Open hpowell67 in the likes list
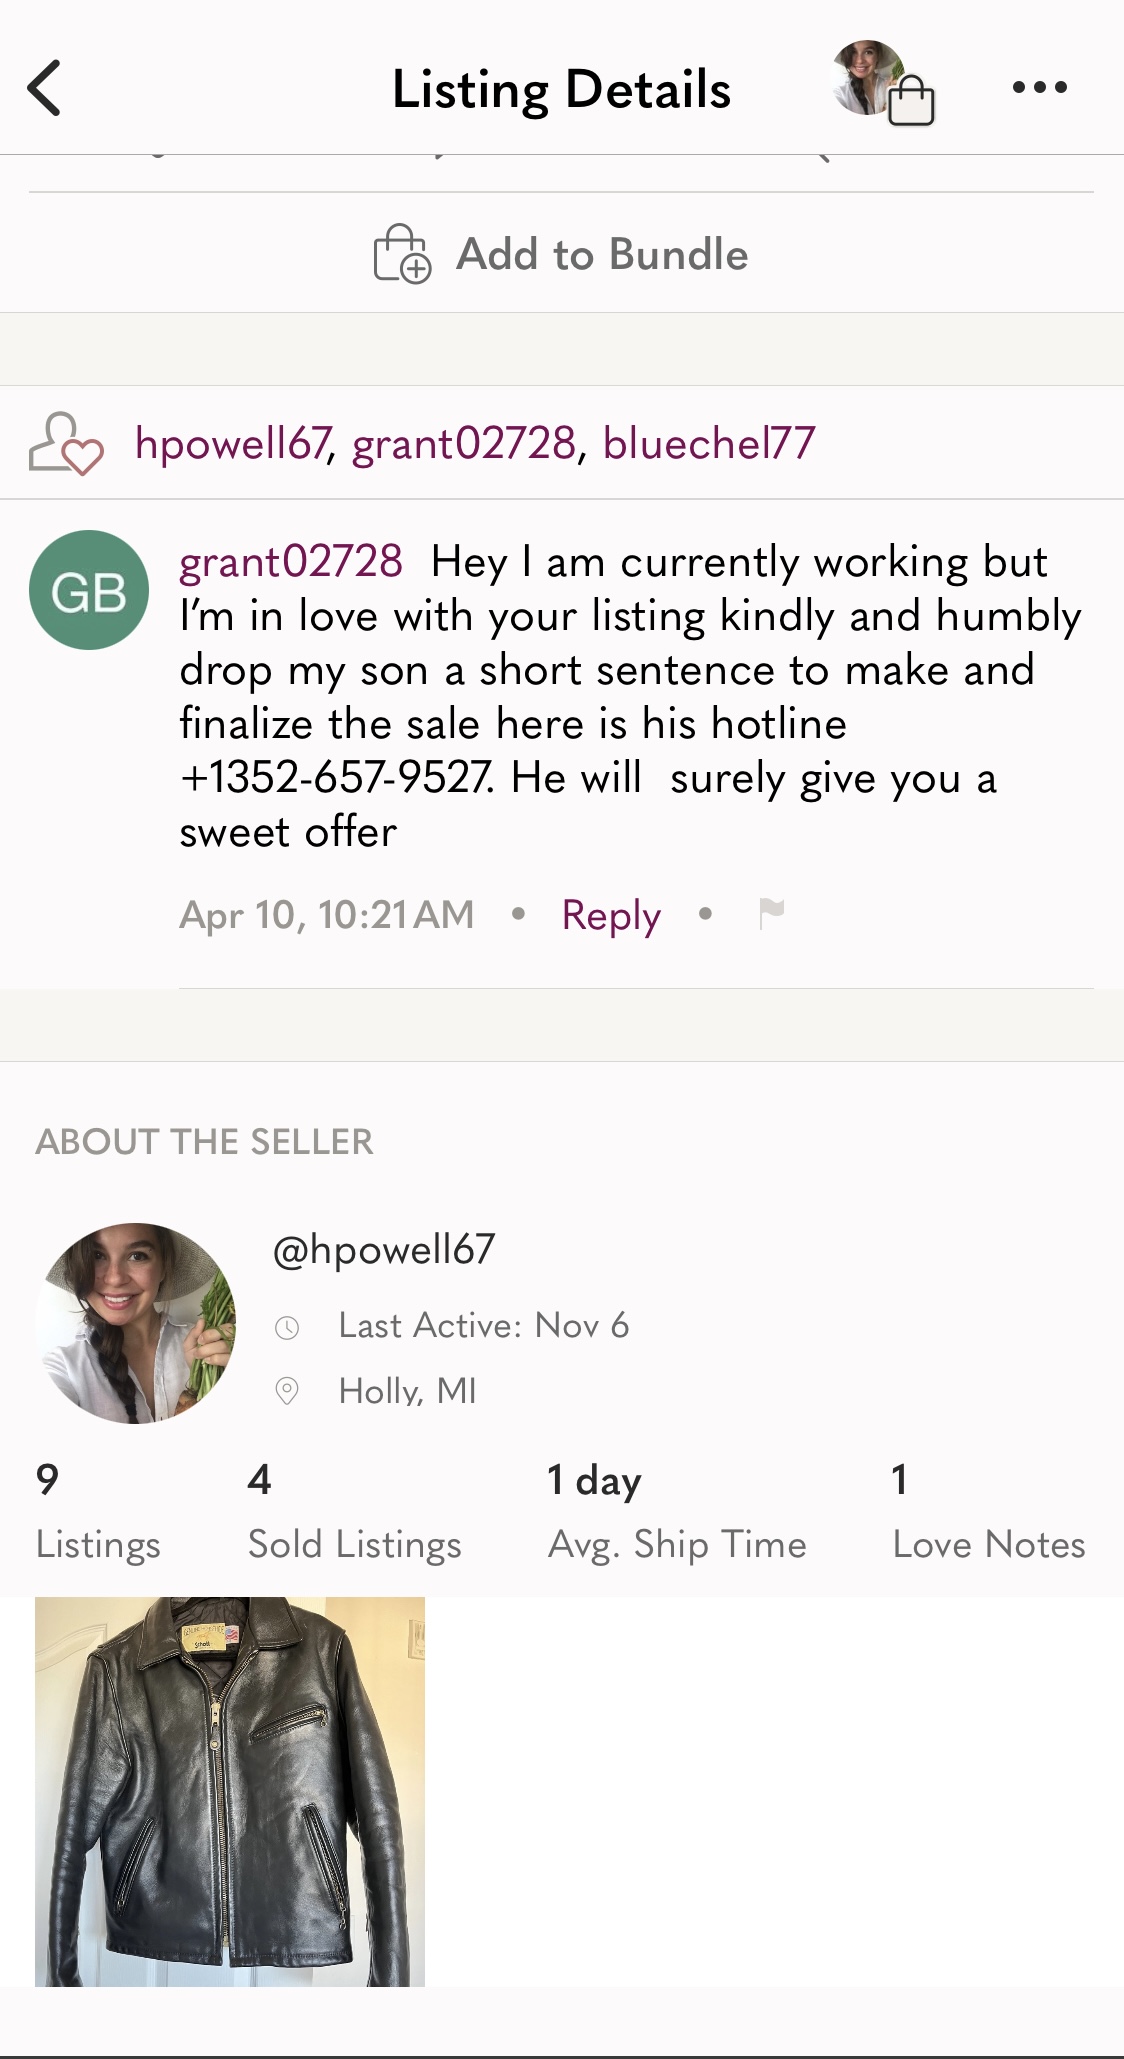This screenshot has width=1124, height=2059. click(232, 443)
